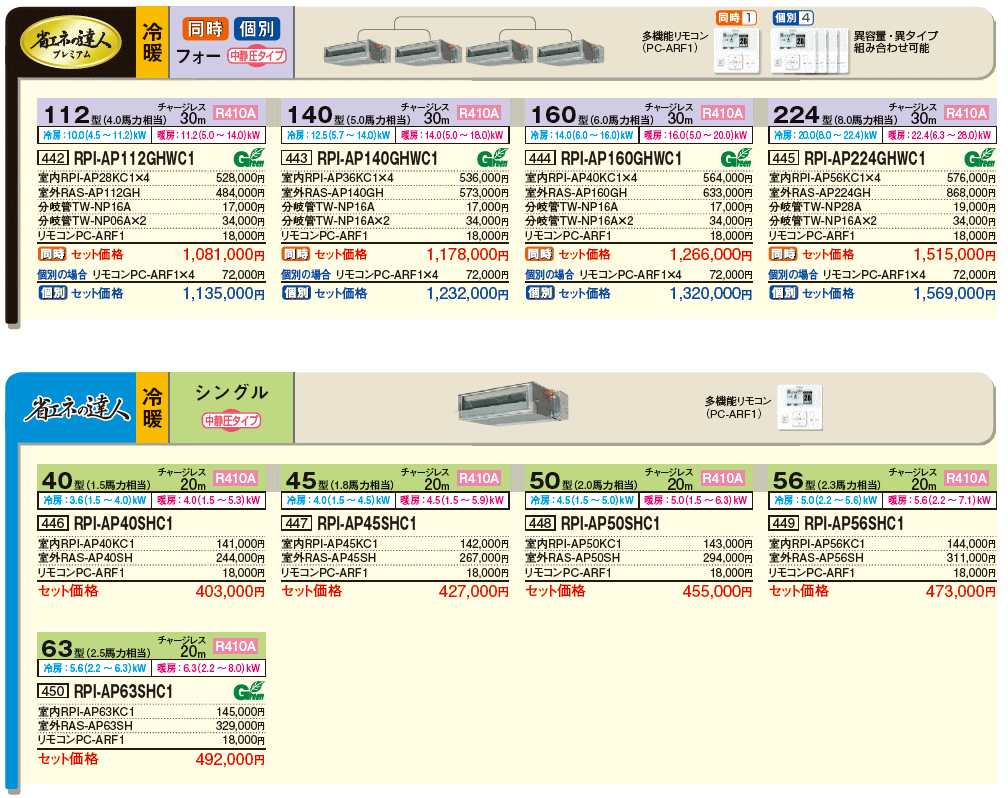Click the 112型 (4.0馬力相当) heading

click(x=105, y=115)
